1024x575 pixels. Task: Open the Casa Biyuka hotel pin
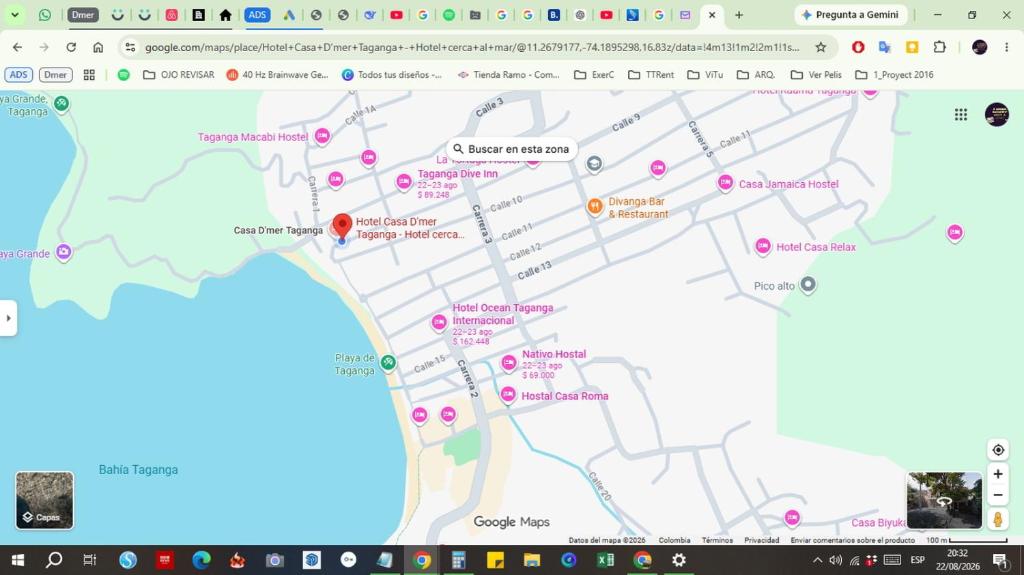pos(792,518)
